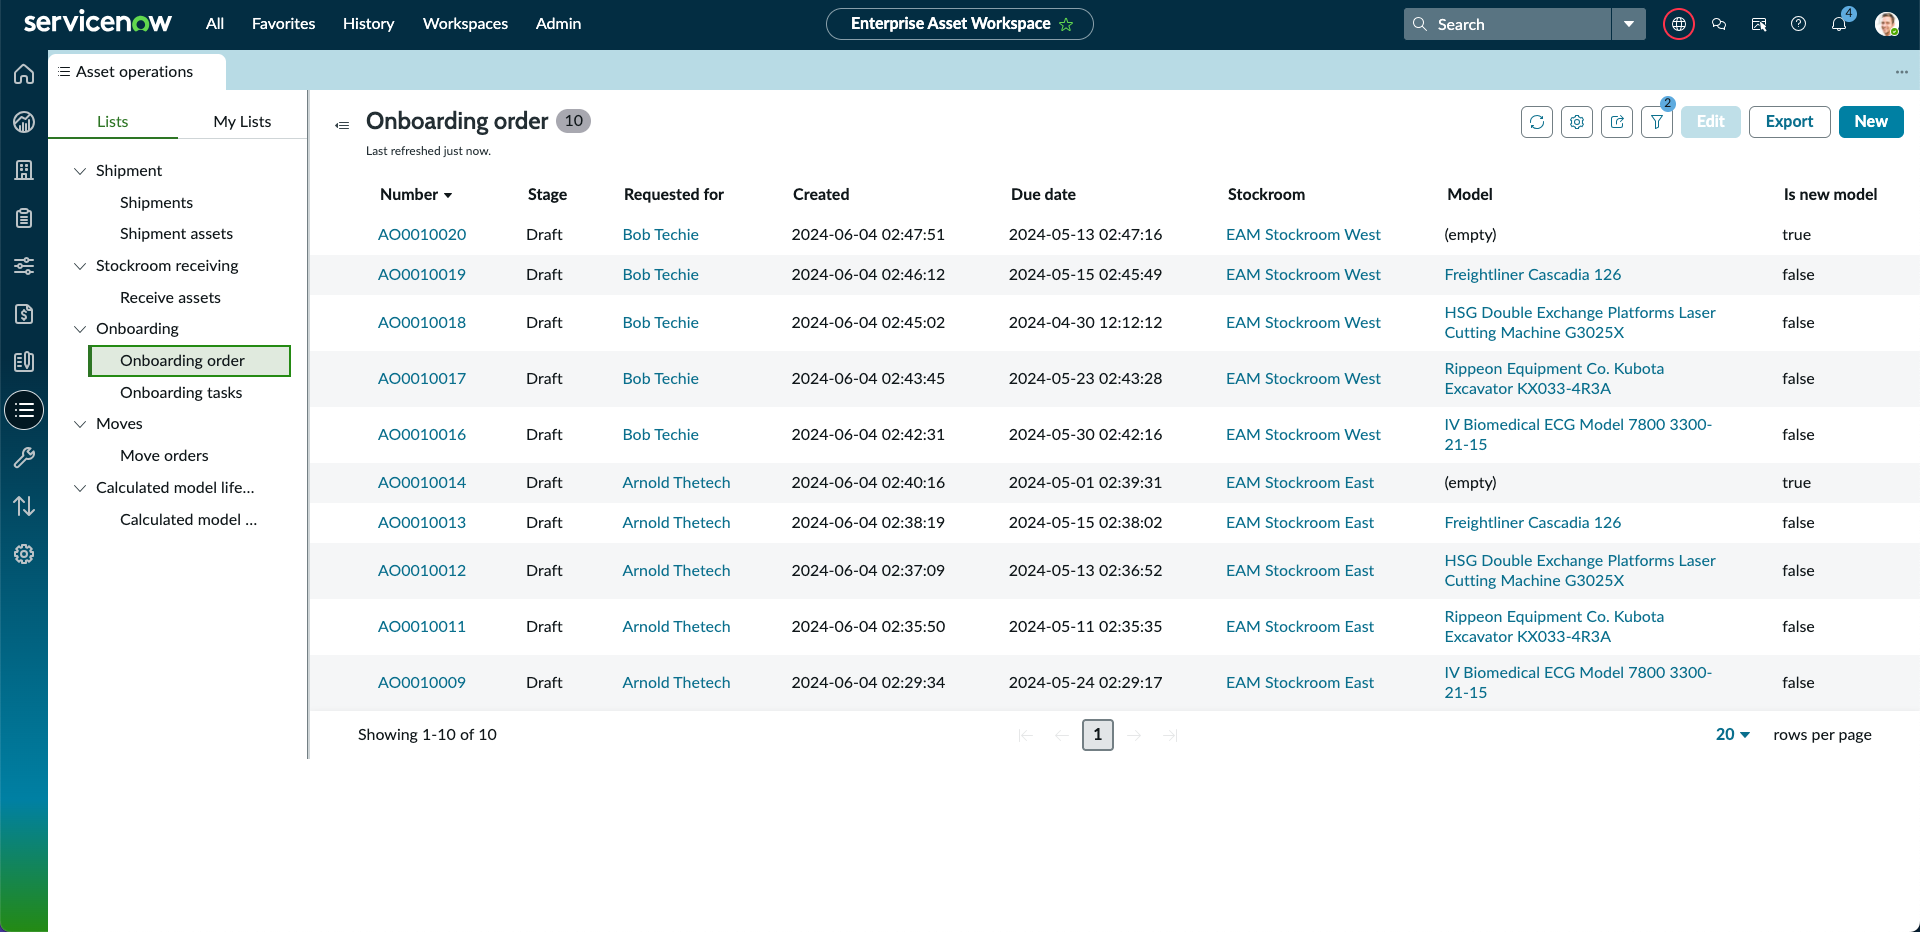Collapse the Stockroom receiving tree group
Viewport: 1920px width, 932px height.
click(x=80, y=266)
